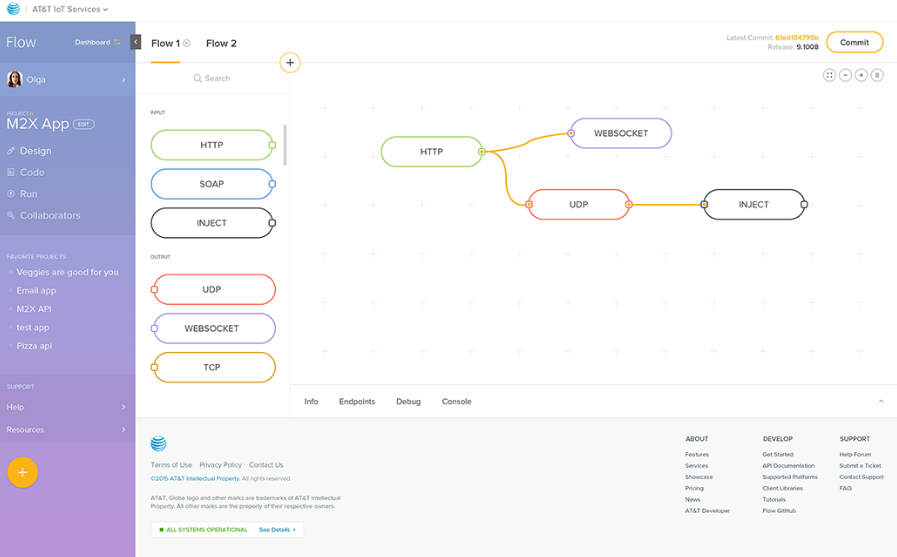
Task: Open Collaborators in the sidebar
Action: pyautogui.click(x=50, y=216)
